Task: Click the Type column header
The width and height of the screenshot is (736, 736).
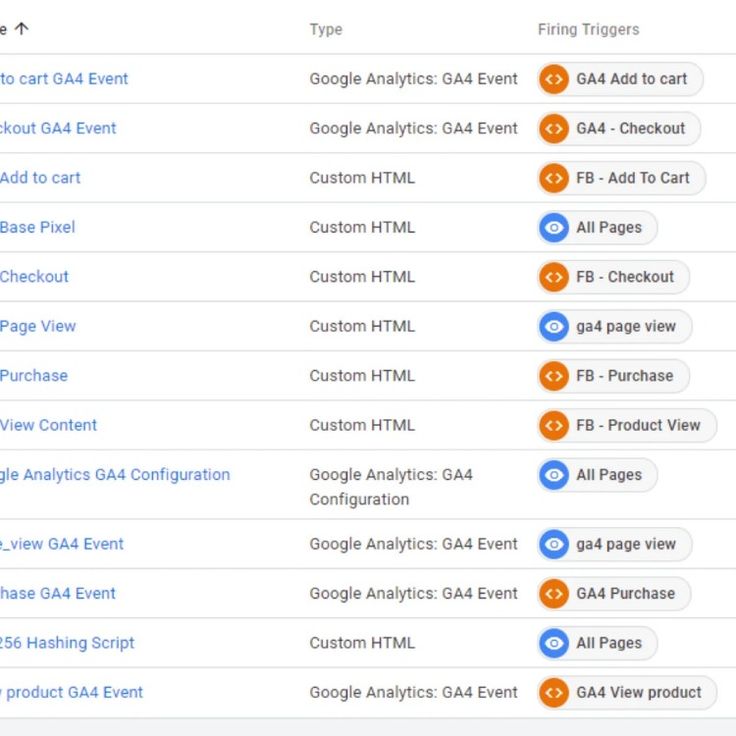Action: (326, 30)
